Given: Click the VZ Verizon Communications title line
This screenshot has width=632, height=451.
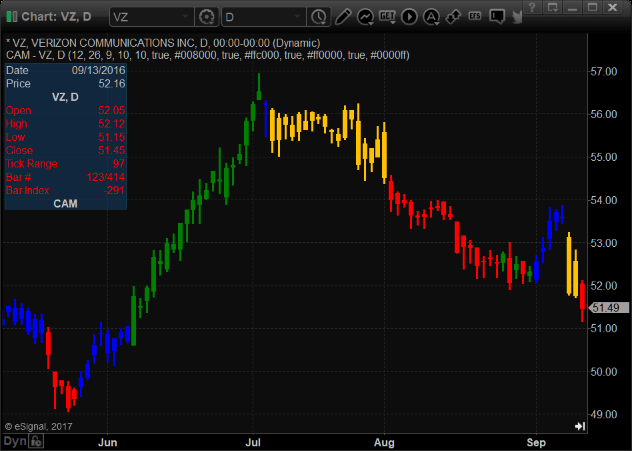Looking at the screenshot, I should pyautogui.click(x=163, y=43).
